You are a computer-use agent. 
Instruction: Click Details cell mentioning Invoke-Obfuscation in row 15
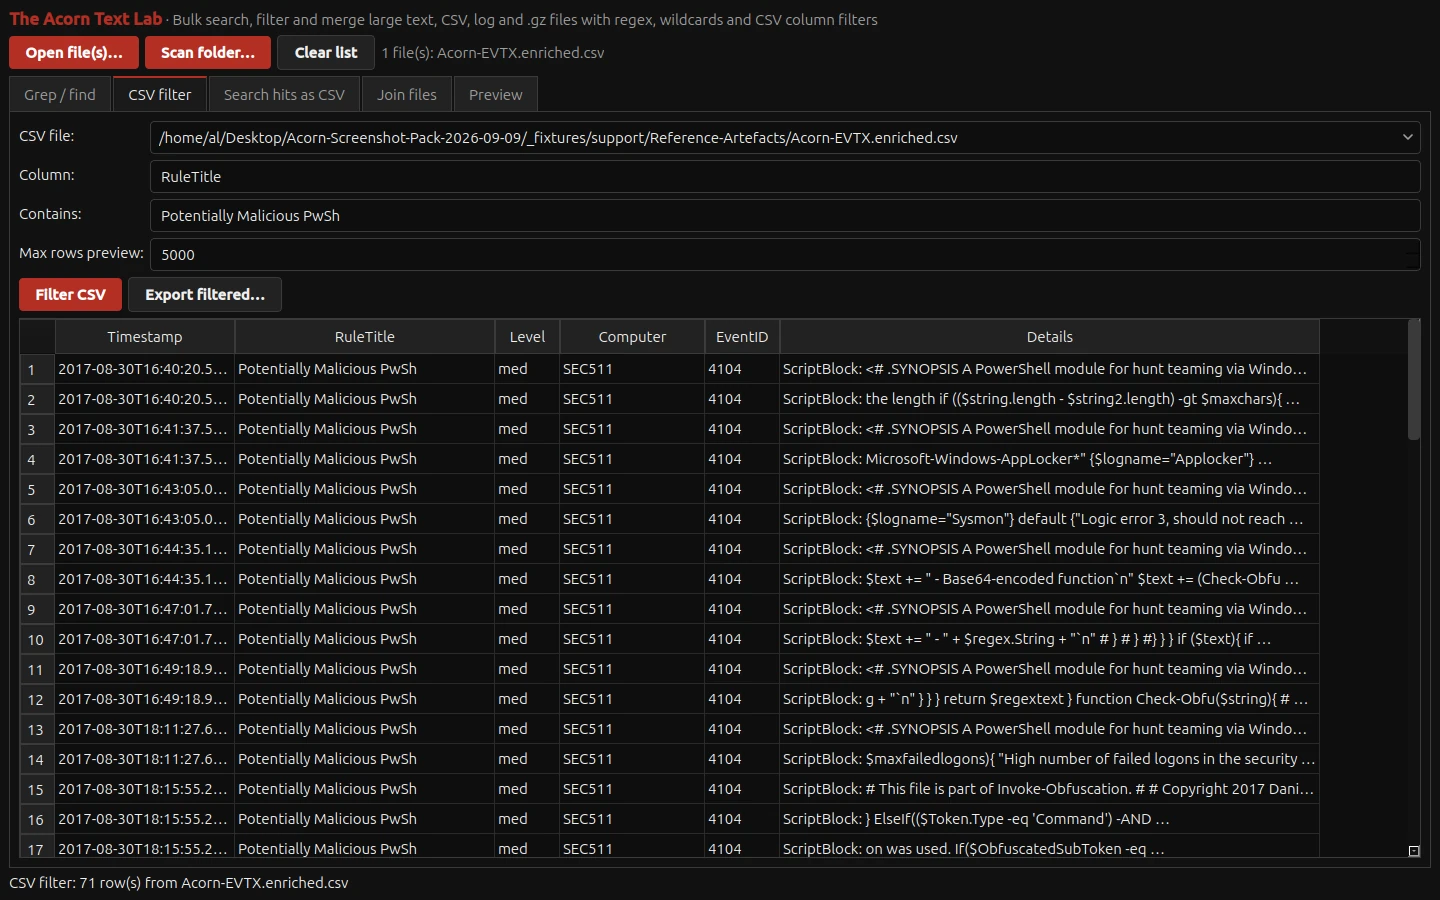pyautogui.click(x=1050, y=789)
